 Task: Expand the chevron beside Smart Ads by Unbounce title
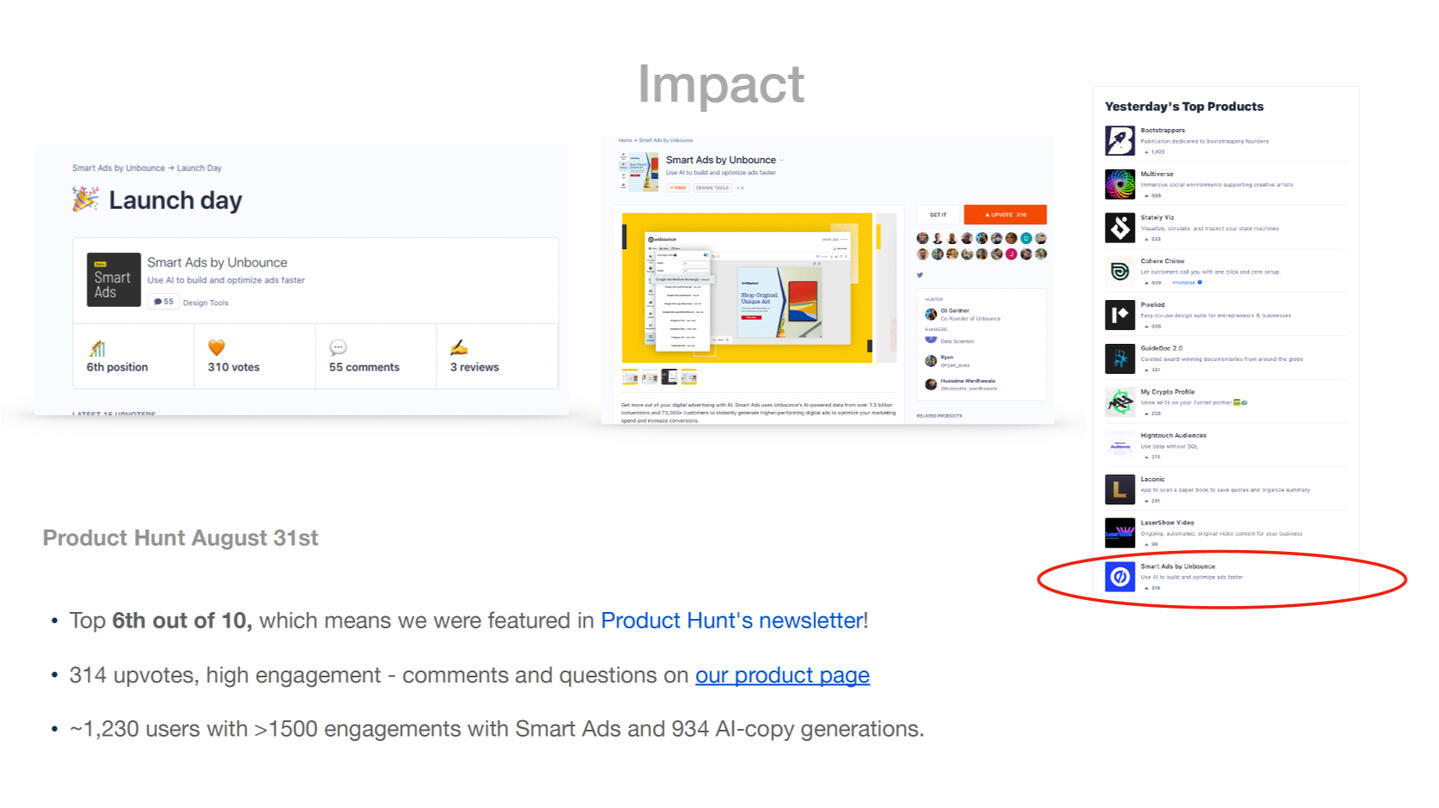[x=782, y=160]
